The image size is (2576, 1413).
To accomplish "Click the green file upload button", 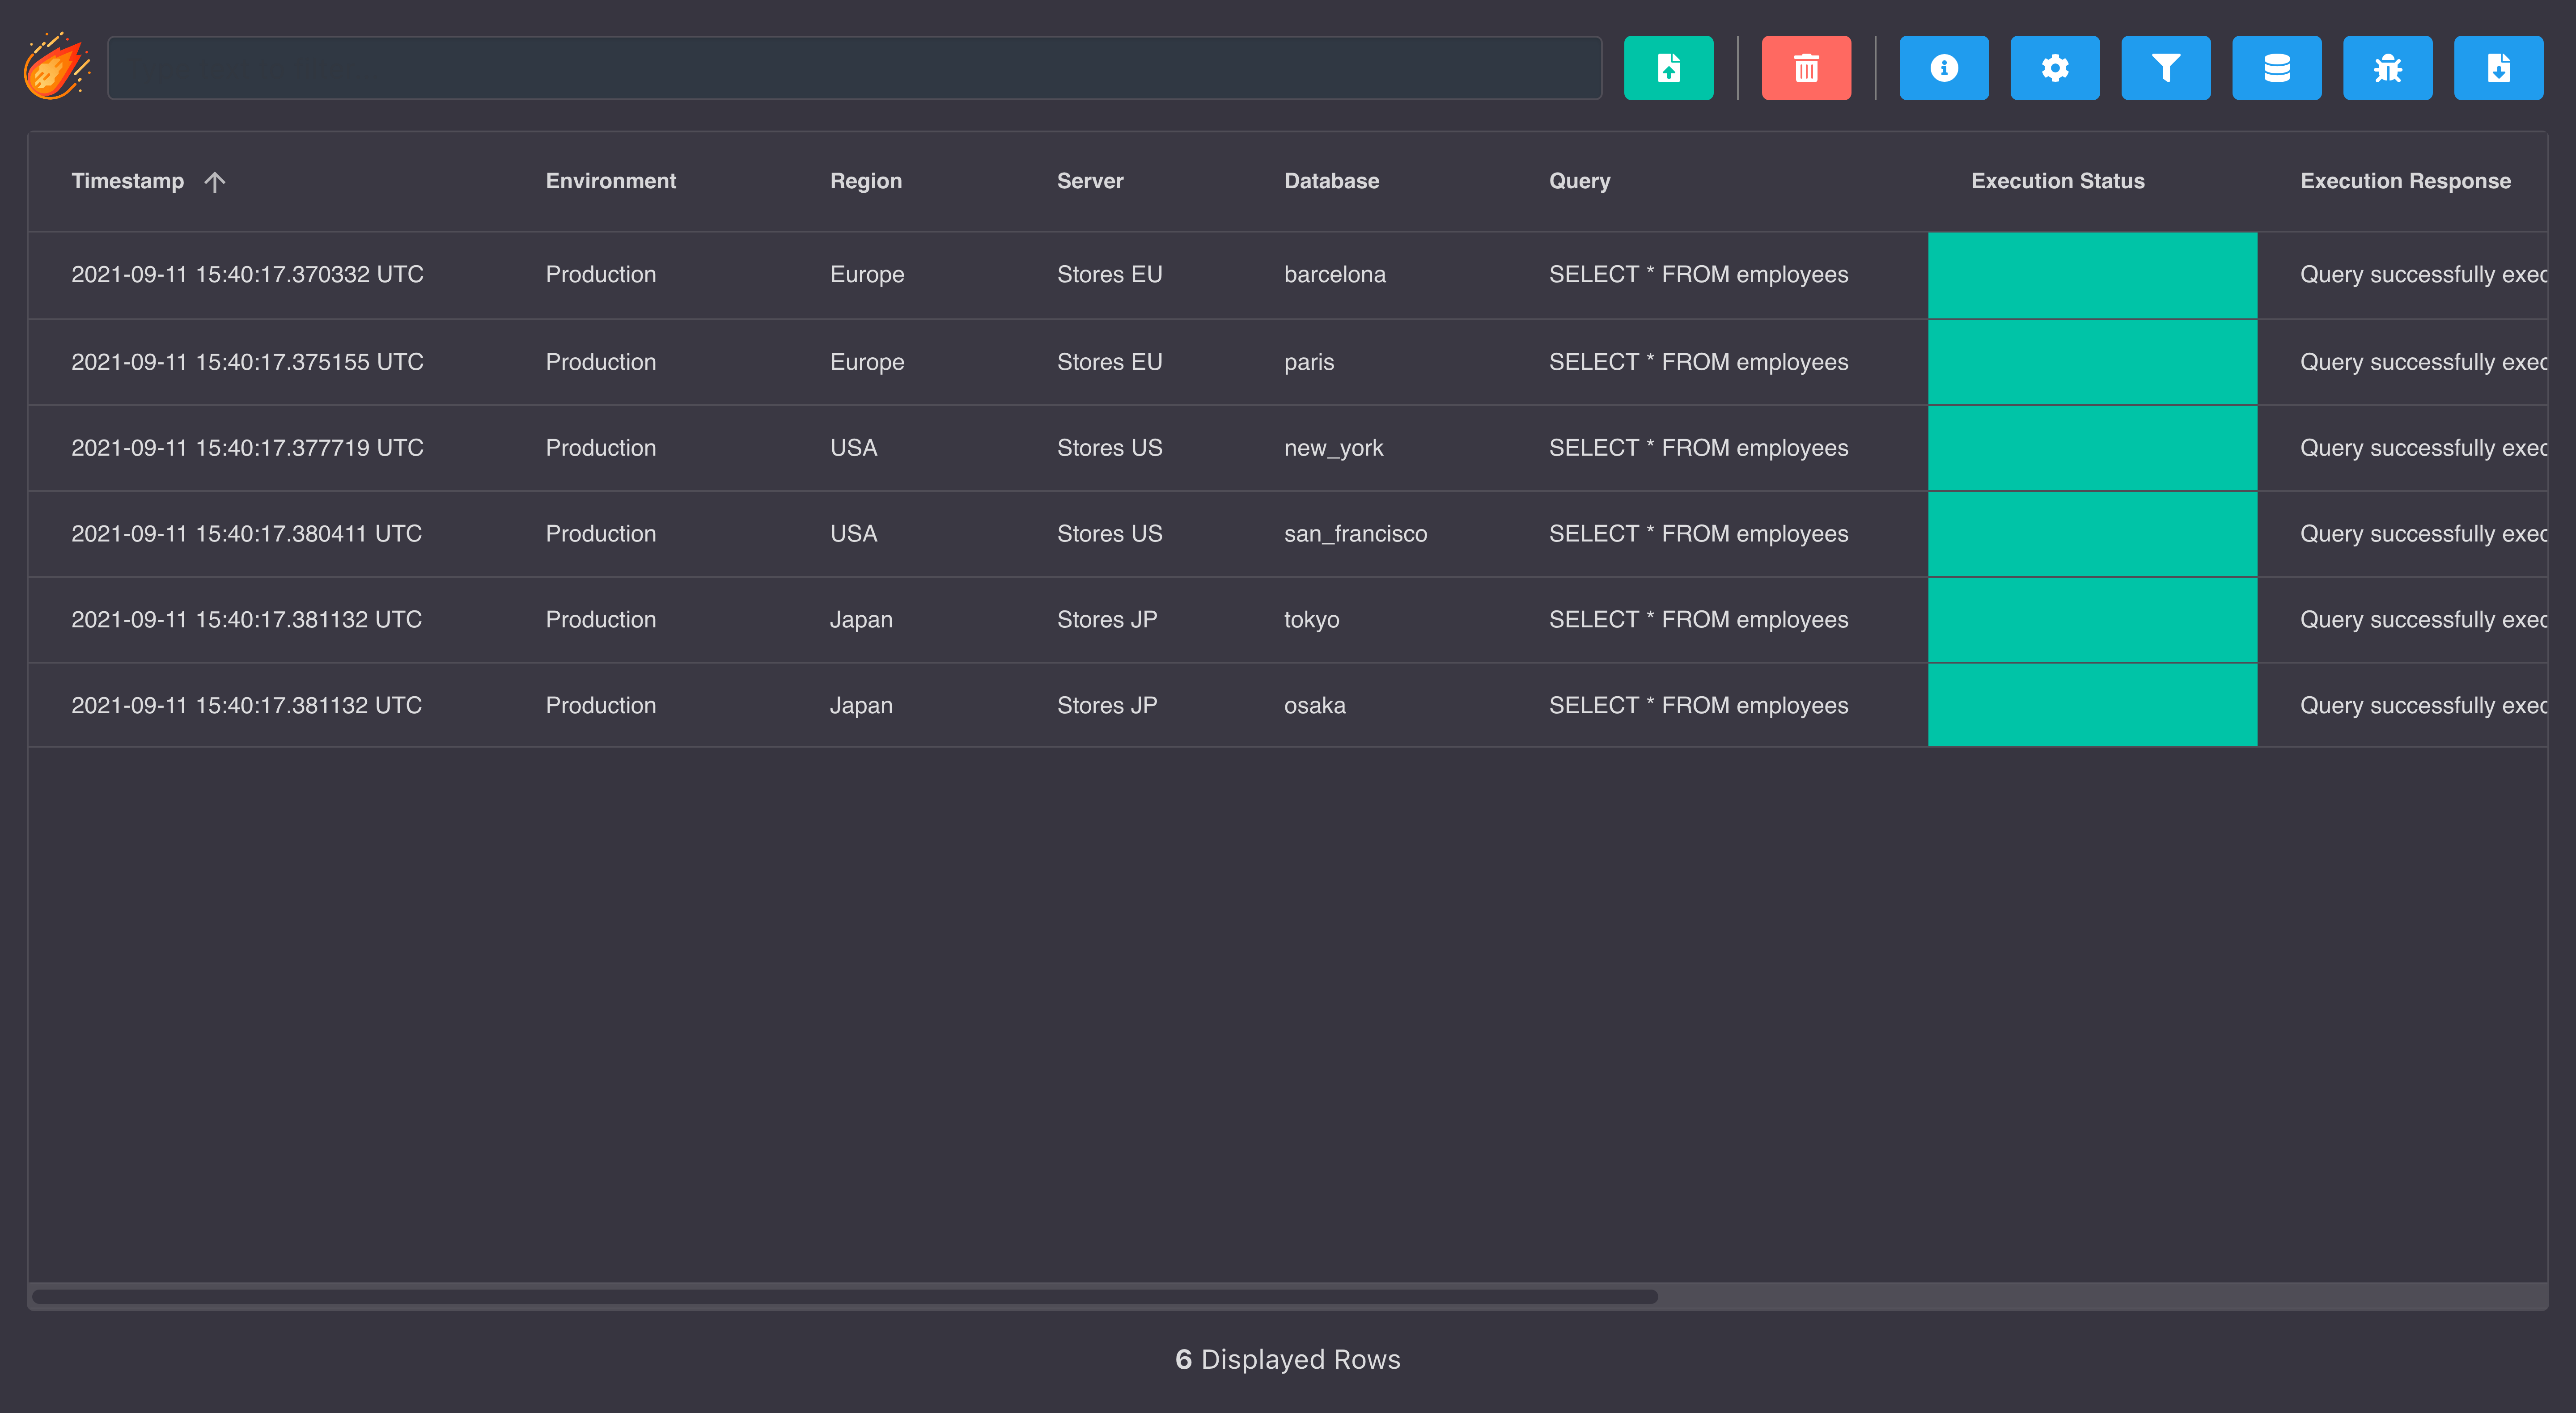I will [x=1668, y=68].
